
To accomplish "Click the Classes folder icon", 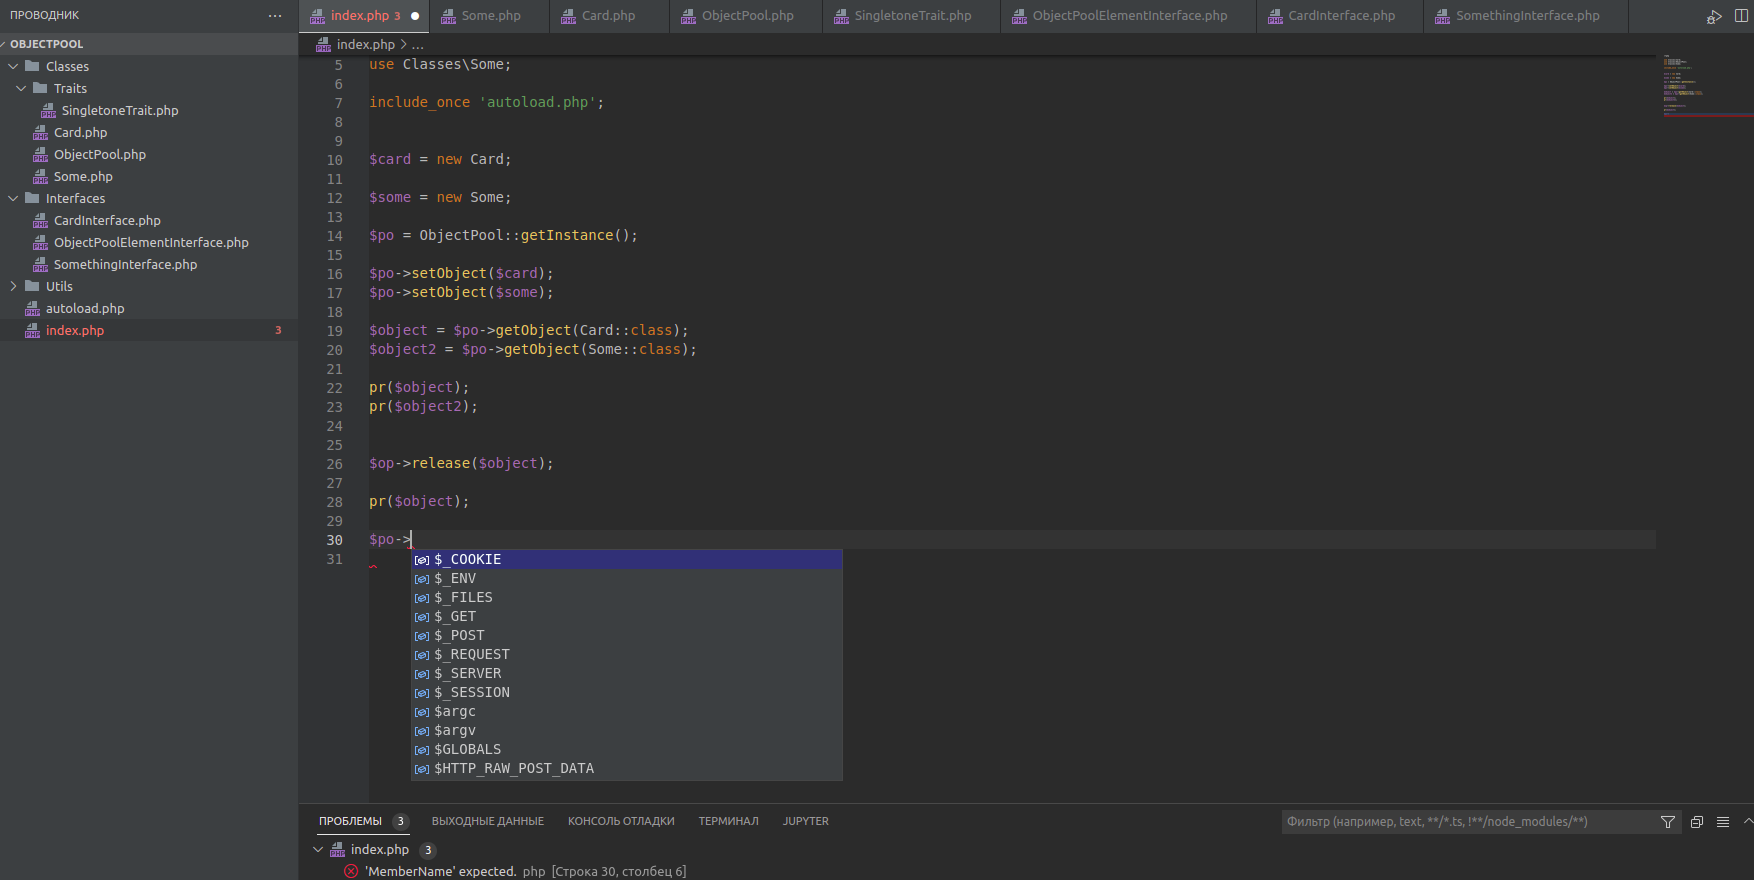I will pyautogui.click(x=32, y=66).
